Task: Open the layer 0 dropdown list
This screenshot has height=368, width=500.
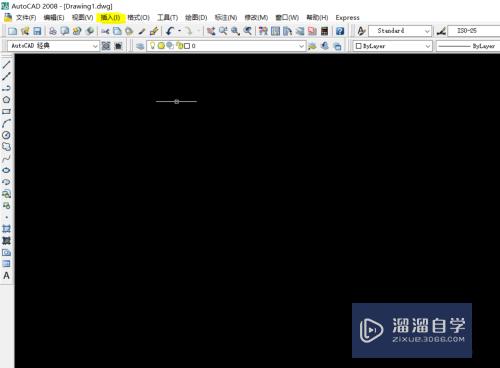Action: point(226,46)
